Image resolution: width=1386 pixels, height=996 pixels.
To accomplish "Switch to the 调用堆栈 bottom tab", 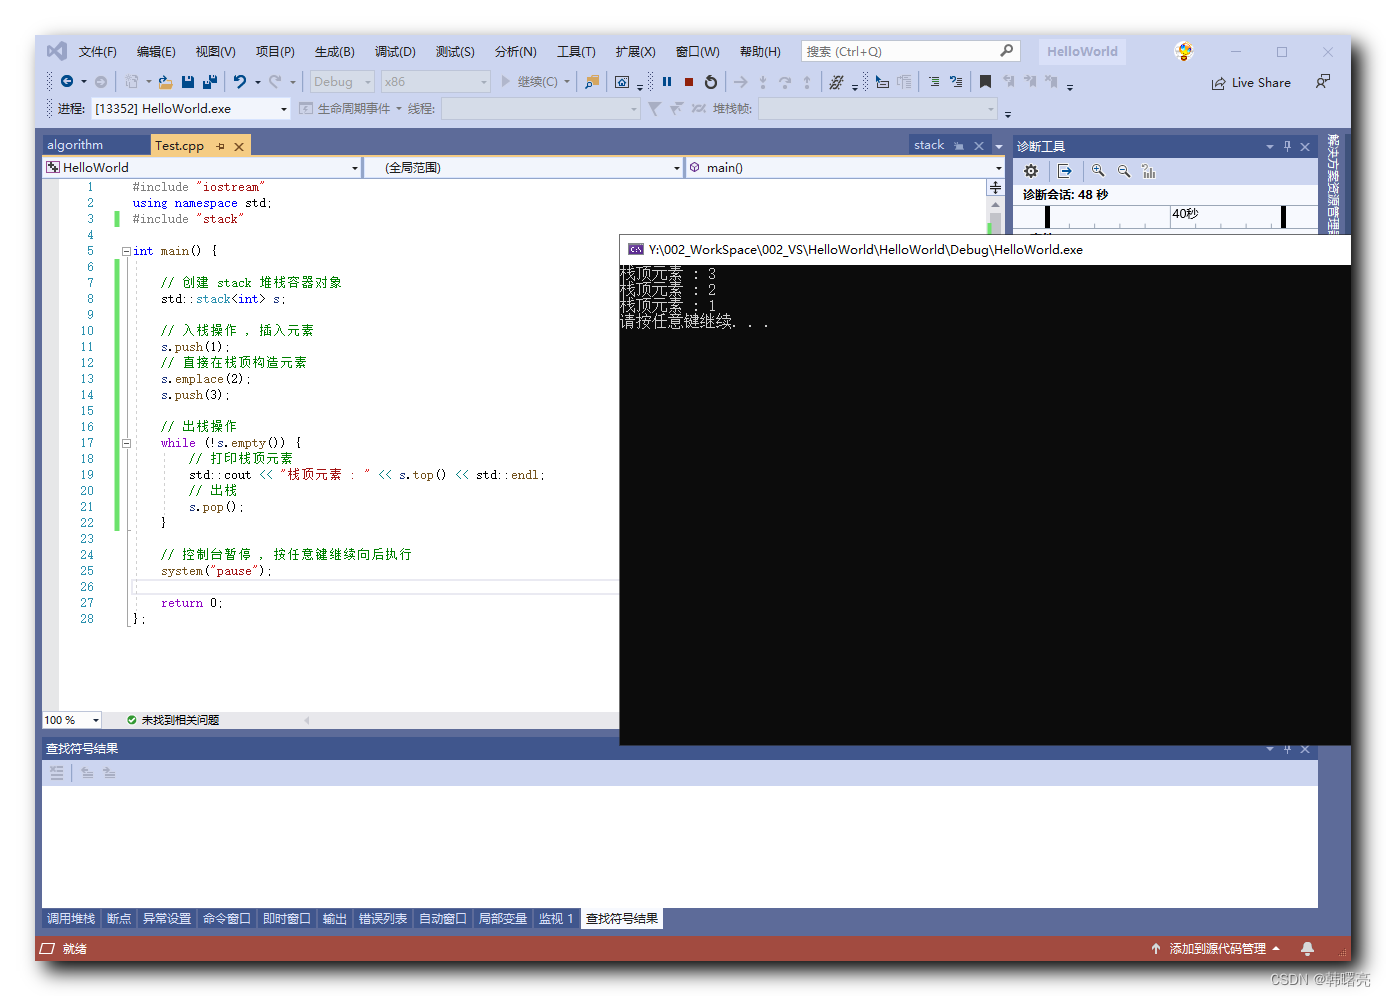I will [x=71, y=919].
